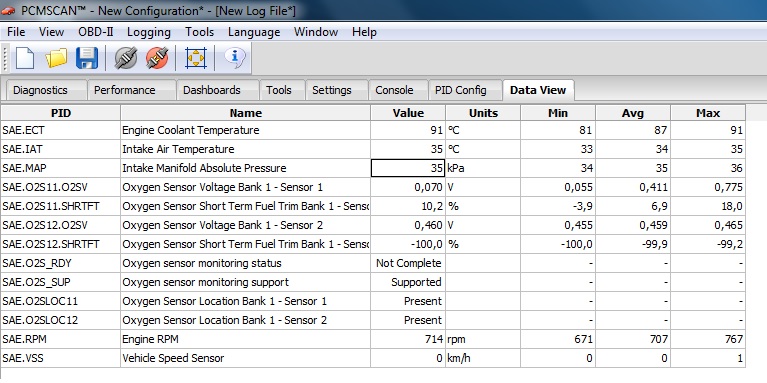Image resolution: width=767 pixels, height=383 pixels.
Task: Click the 767 max RPM cell
Action: tap(708, 339)
